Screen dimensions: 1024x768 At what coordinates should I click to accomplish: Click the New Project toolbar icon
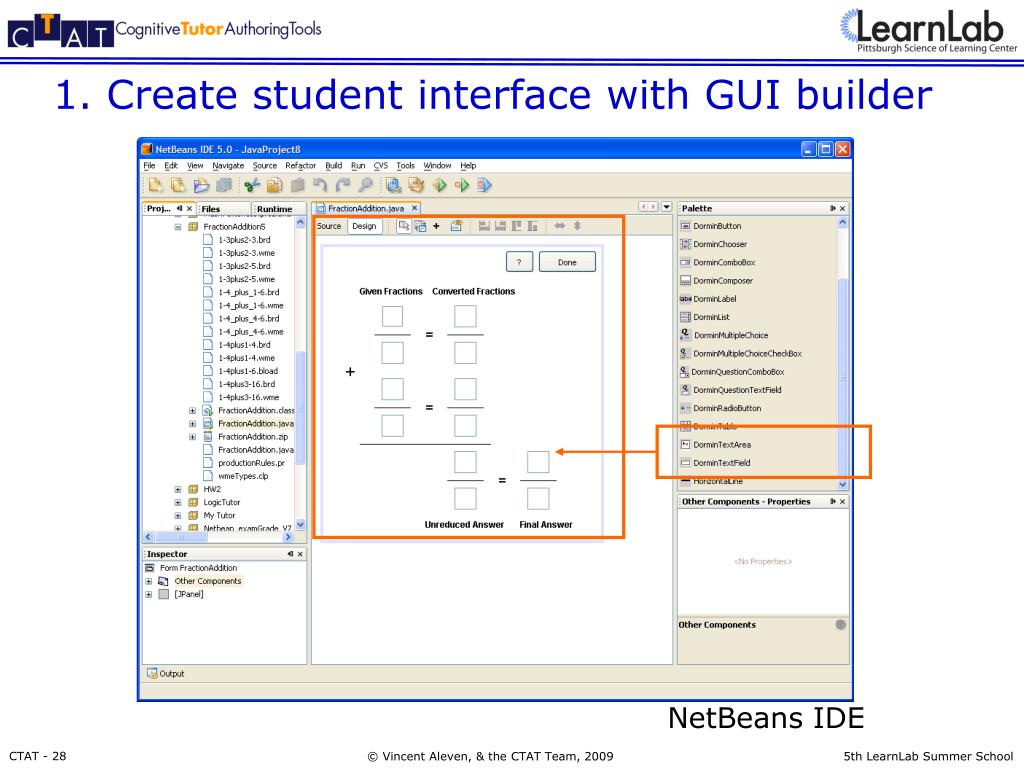[178, 185]
